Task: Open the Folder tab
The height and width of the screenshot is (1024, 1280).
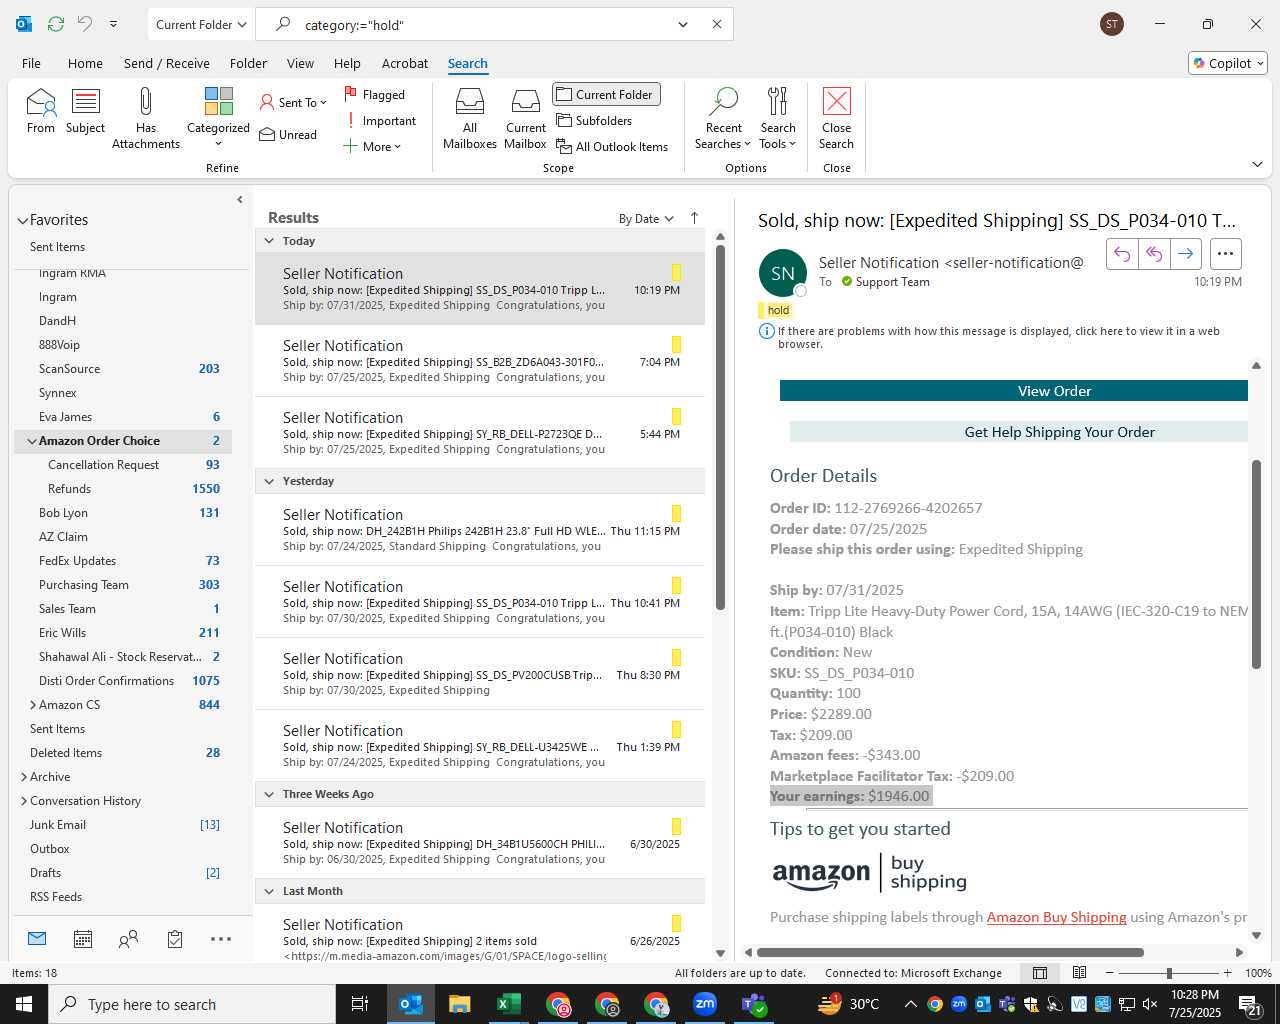Action: [x=248, y=63]
